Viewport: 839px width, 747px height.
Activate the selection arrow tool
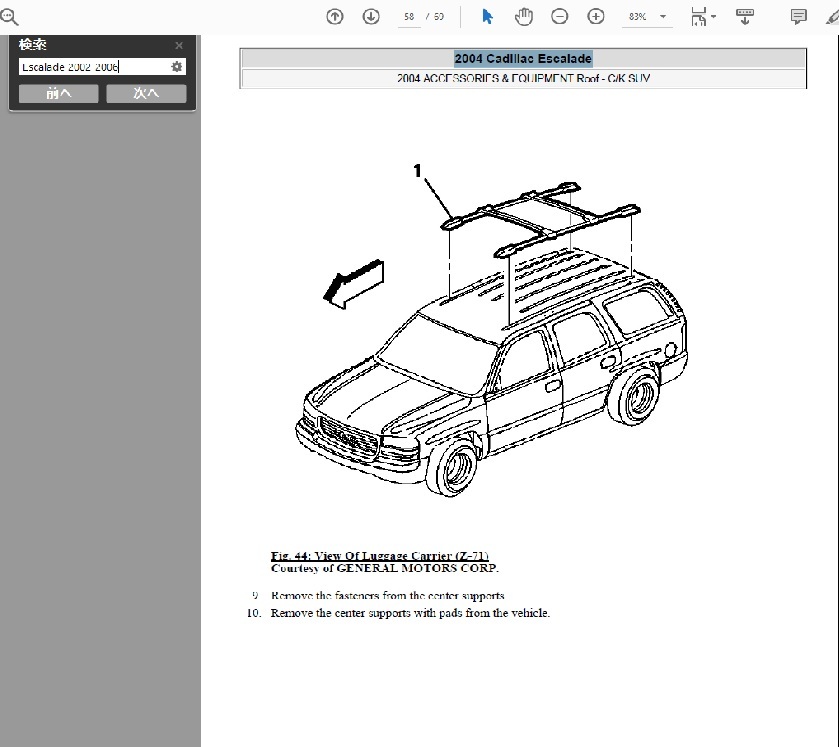[487, 17]
